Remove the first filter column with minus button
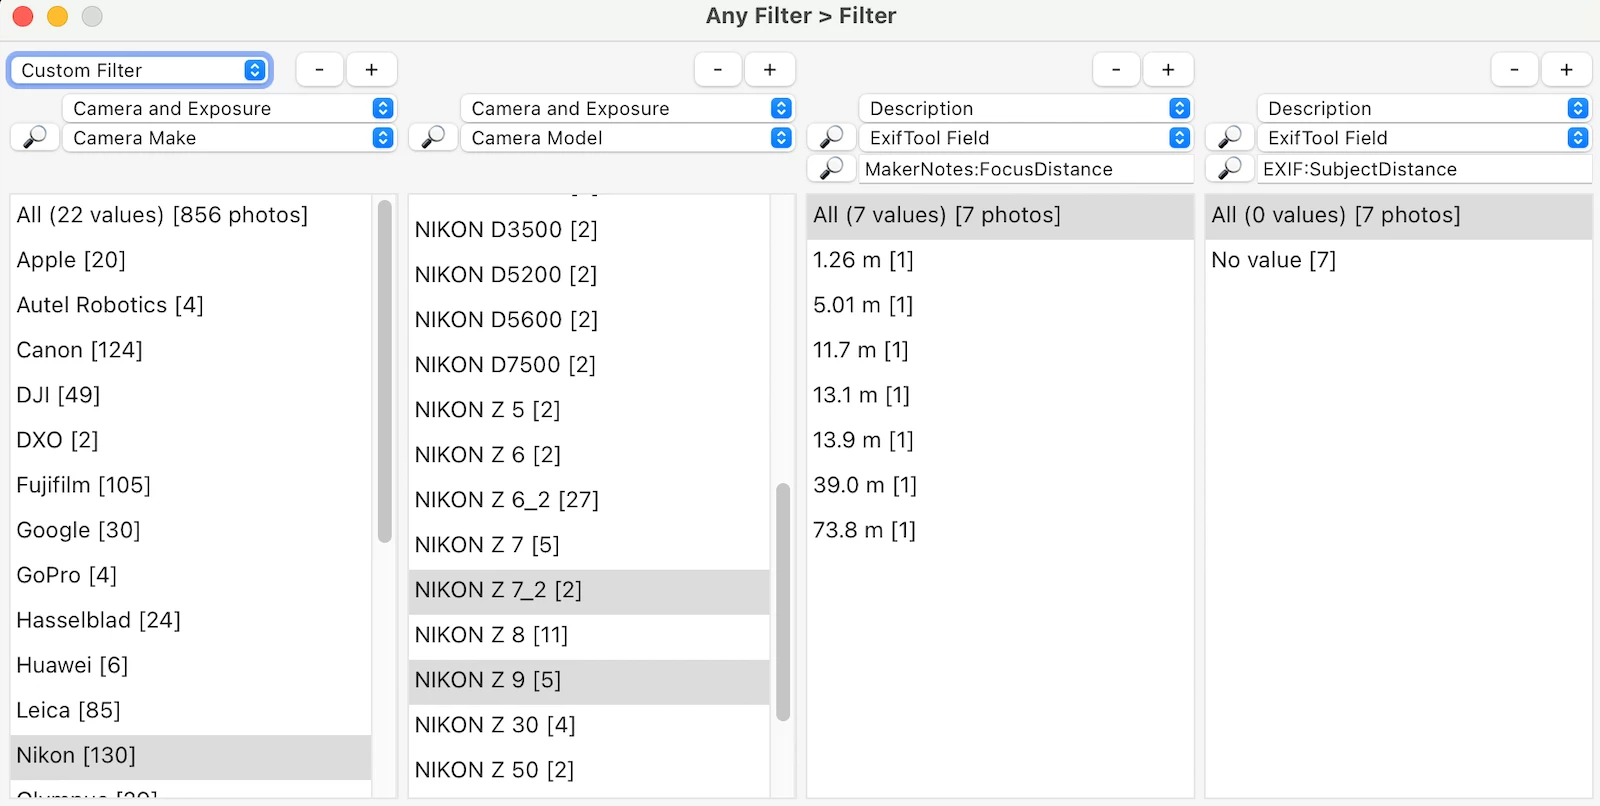The width and height of the screenshot is (1600, 806). [320, 70]
